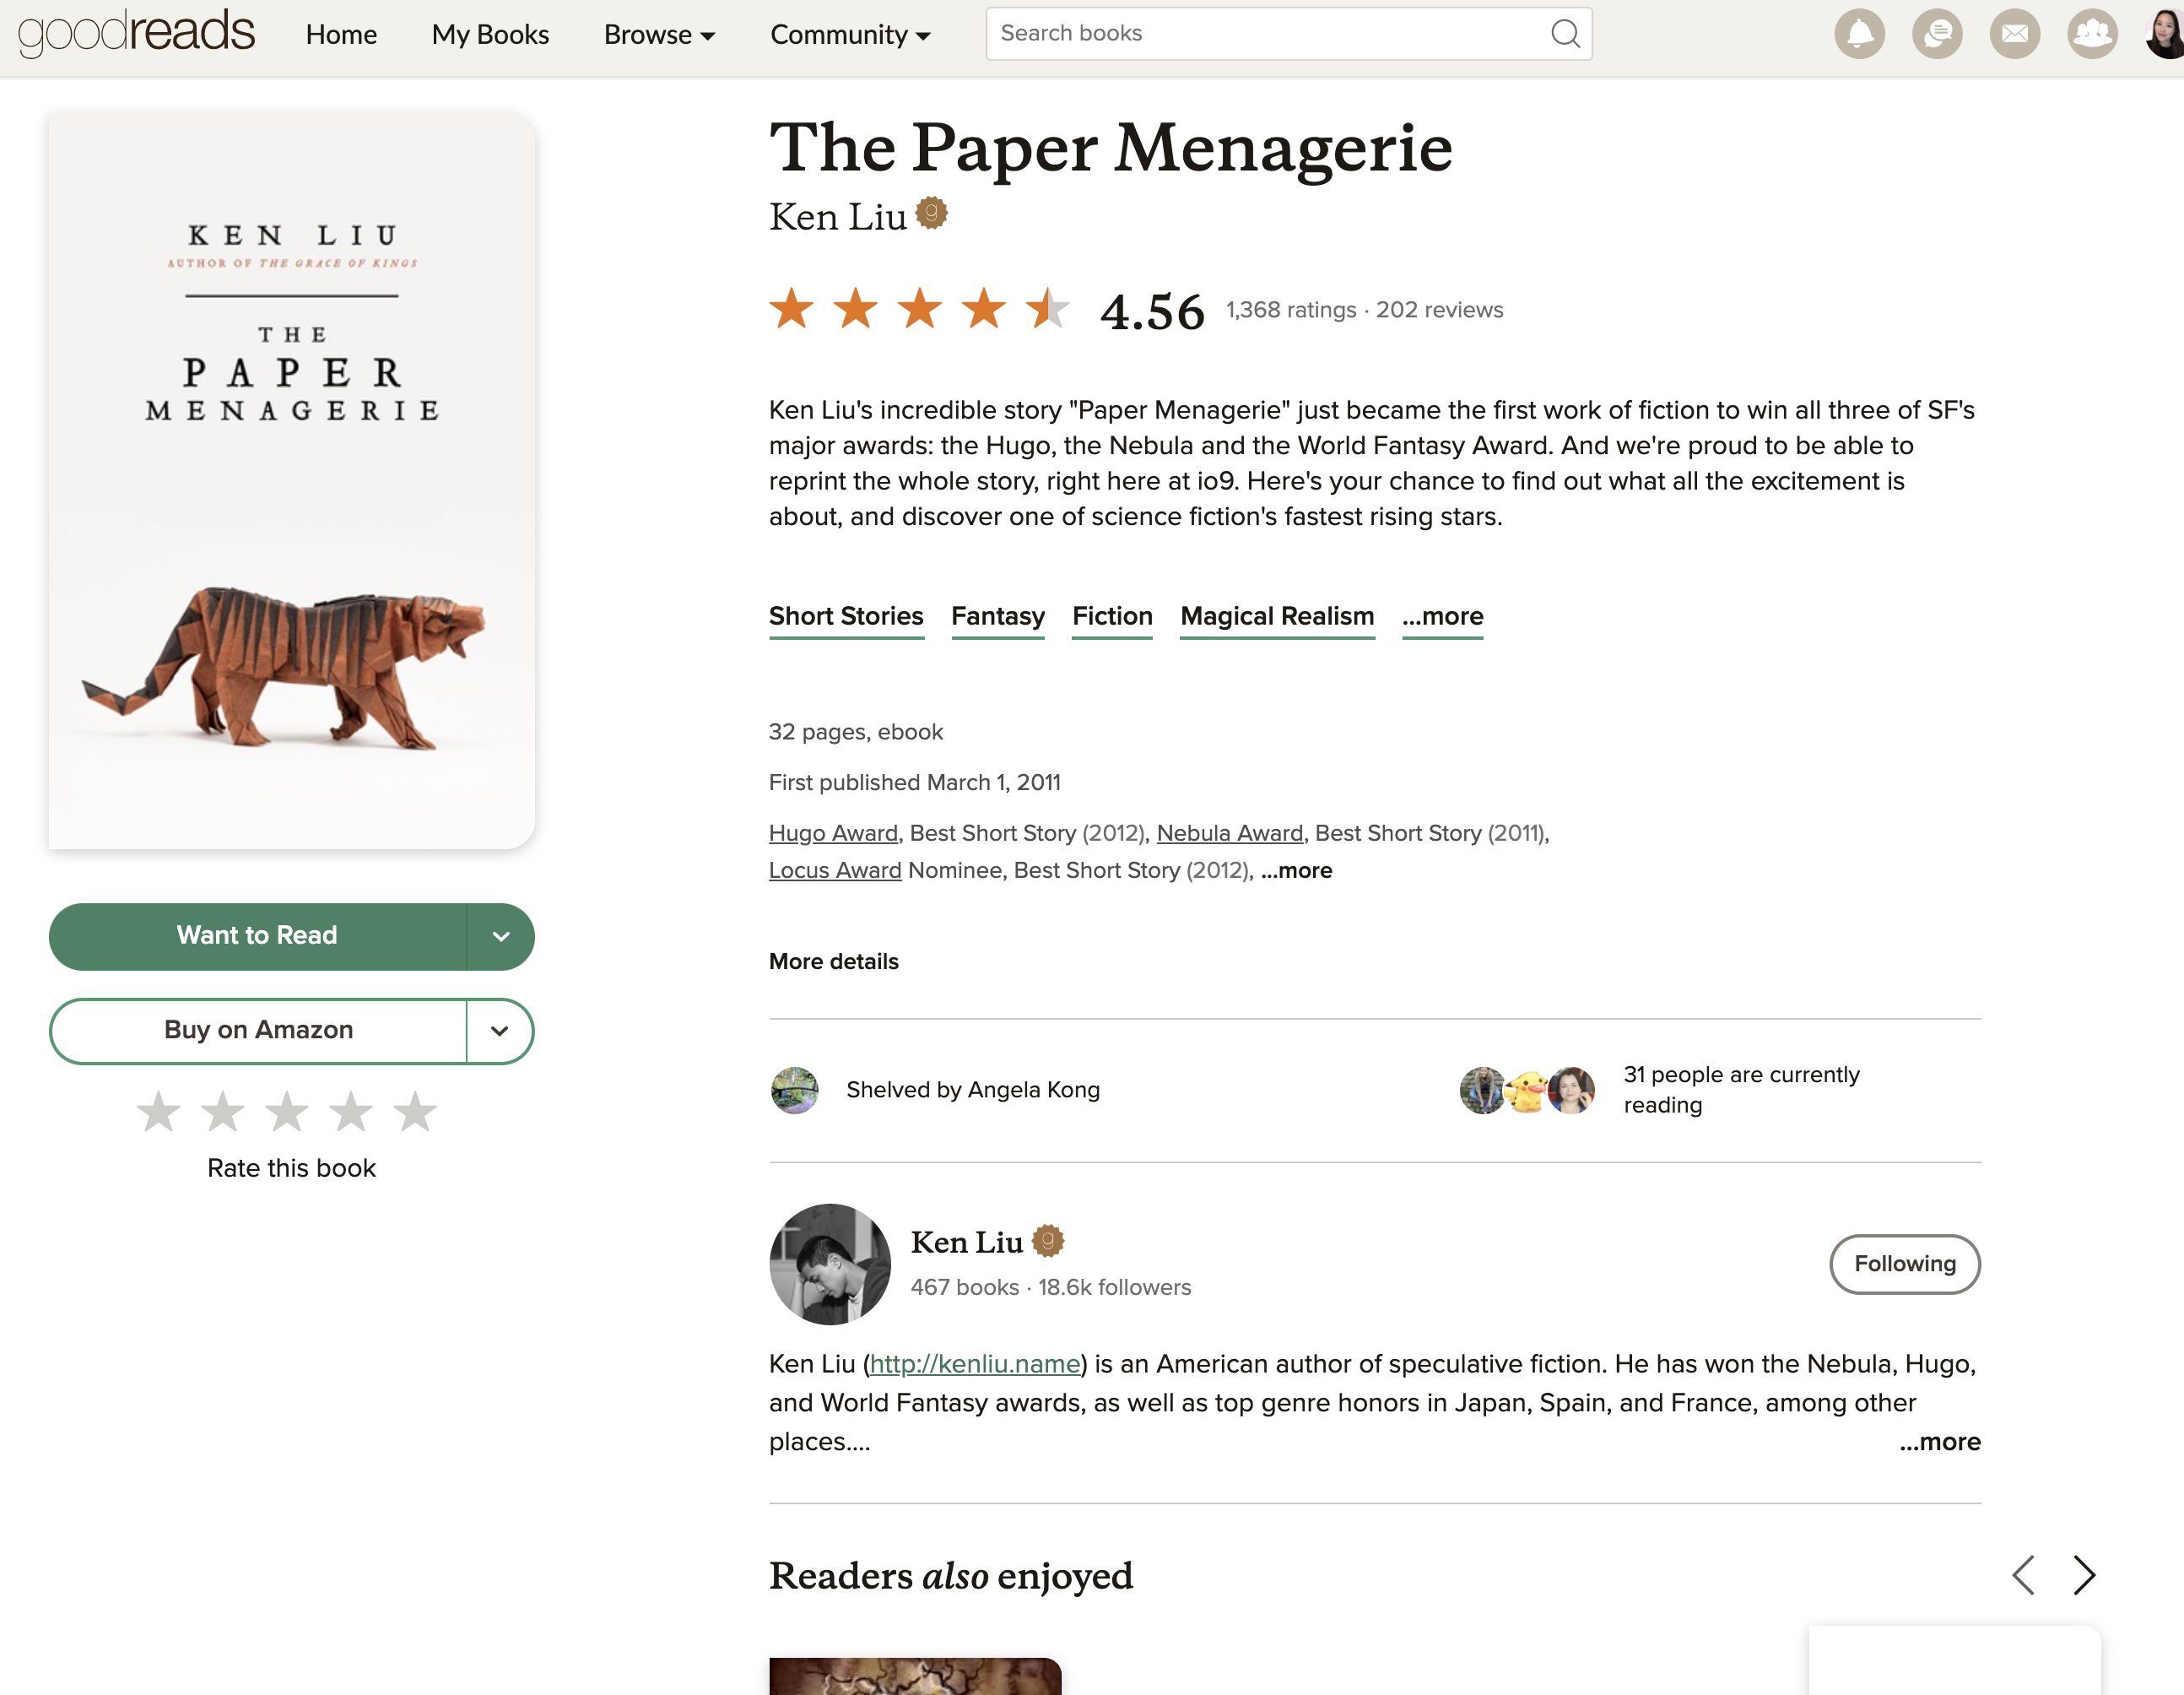
Task: Click author badge next to Ken Liu bio name
Action: [1047, 1241]
